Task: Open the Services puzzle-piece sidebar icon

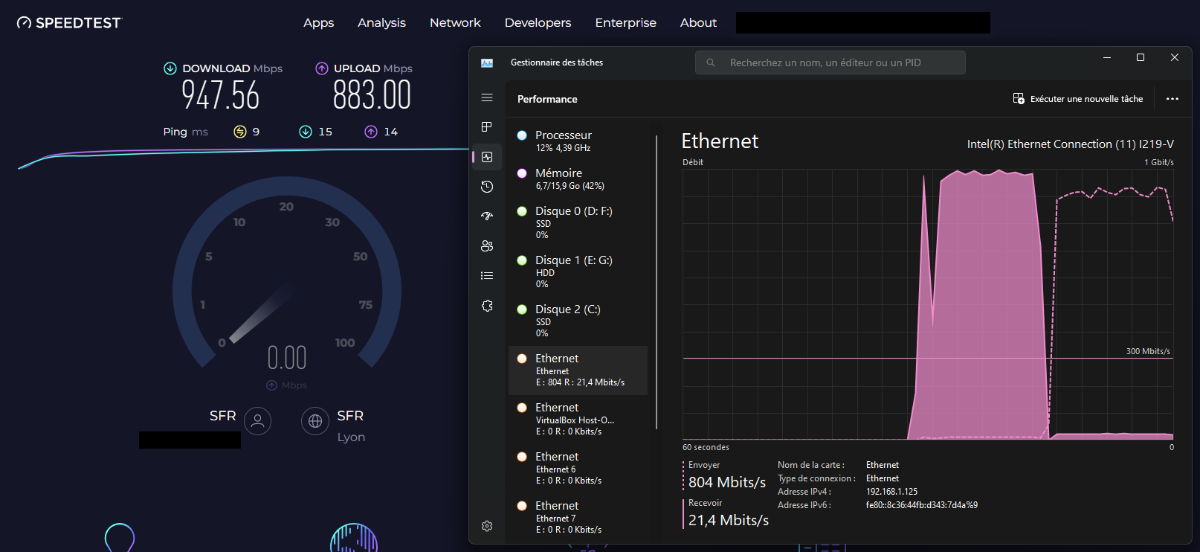Action: [x=487, y=306]
